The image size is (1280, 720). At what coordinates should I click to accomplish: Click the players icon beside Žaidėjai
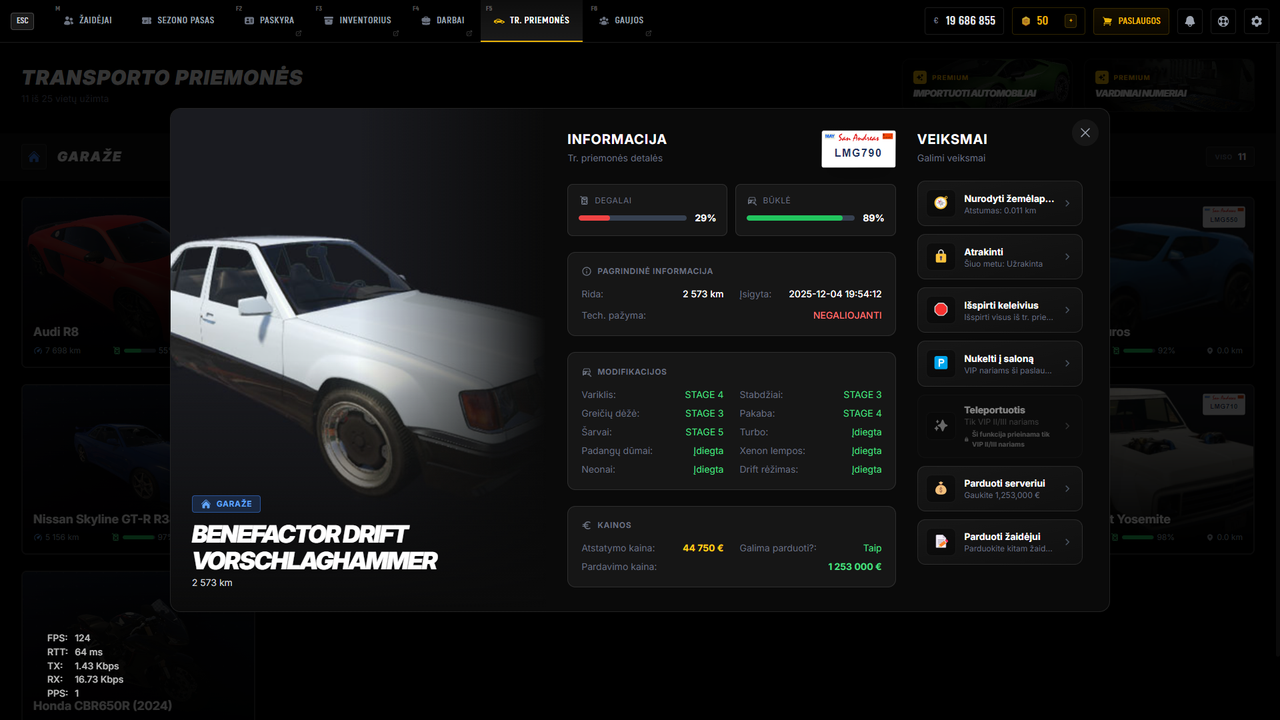coord(69,21)
